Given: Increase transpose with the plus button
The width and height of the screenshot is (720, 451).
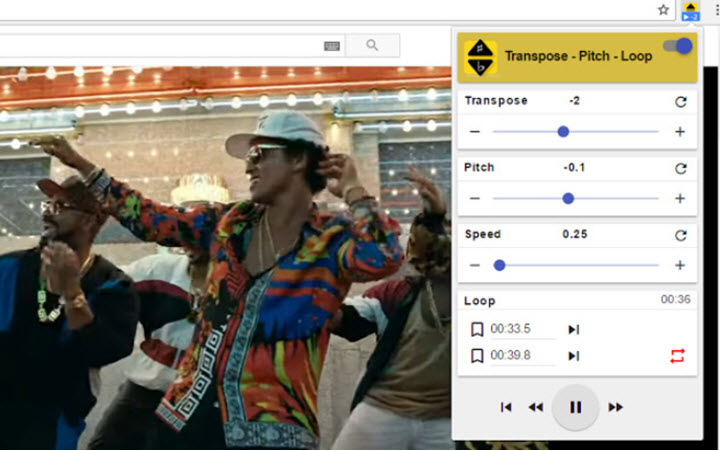Looking at the screenshot, I should coord(680,132).
